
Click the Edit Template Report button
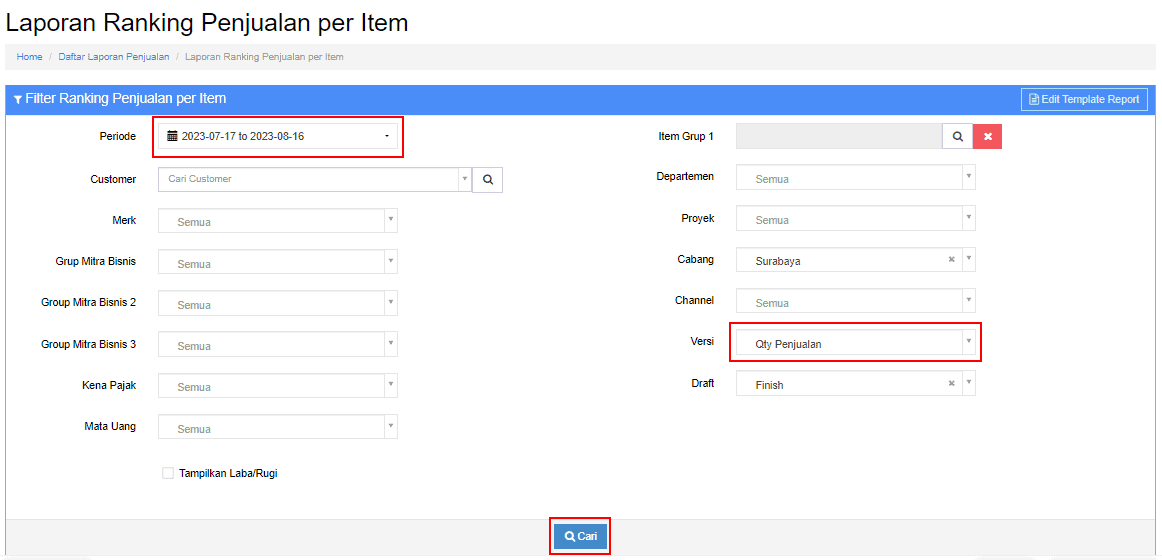[x=1084, y=99]
